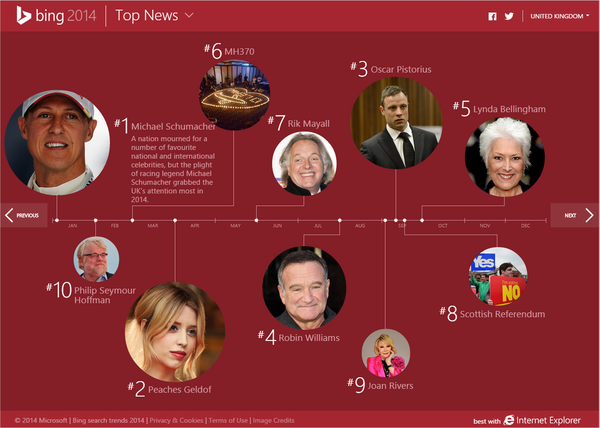Click the #8 Scottish Referendum label
The image size is (600, 428).
click(x=492, y=314)
